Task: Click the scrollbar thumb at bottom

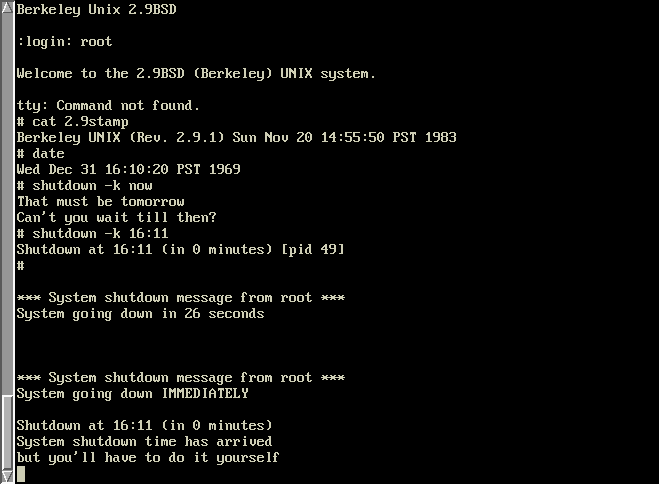Action: (x=7, y=433)
